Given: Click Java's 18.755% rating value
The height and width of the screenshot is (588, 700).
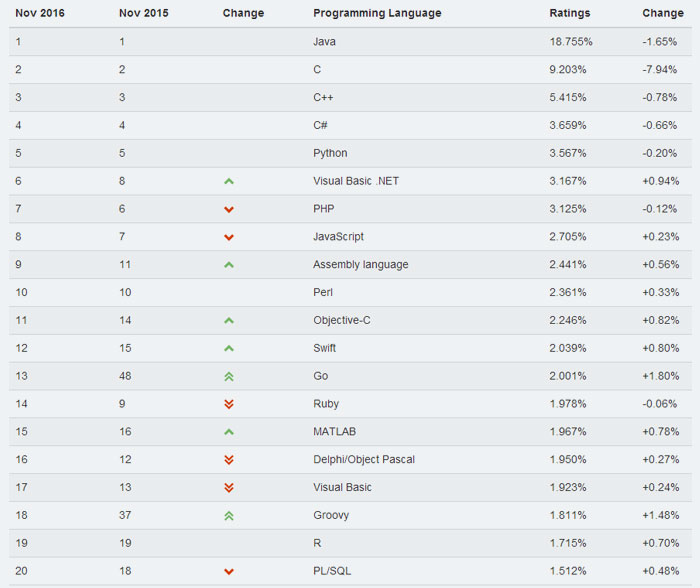Looking at the screenshot, I should click(x=571, y=42).
